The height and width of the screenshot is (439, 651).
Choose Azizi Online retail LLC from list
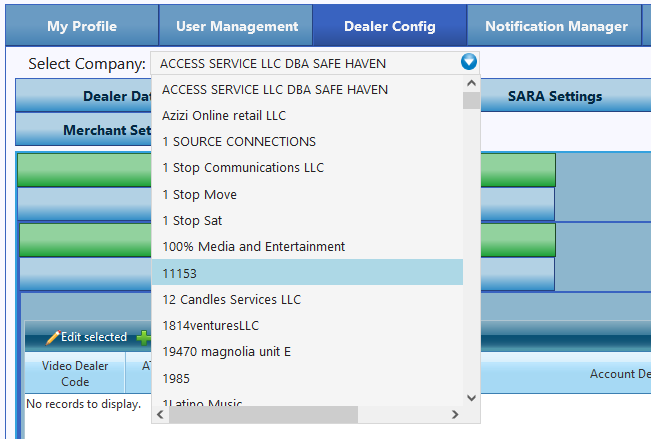223,115
